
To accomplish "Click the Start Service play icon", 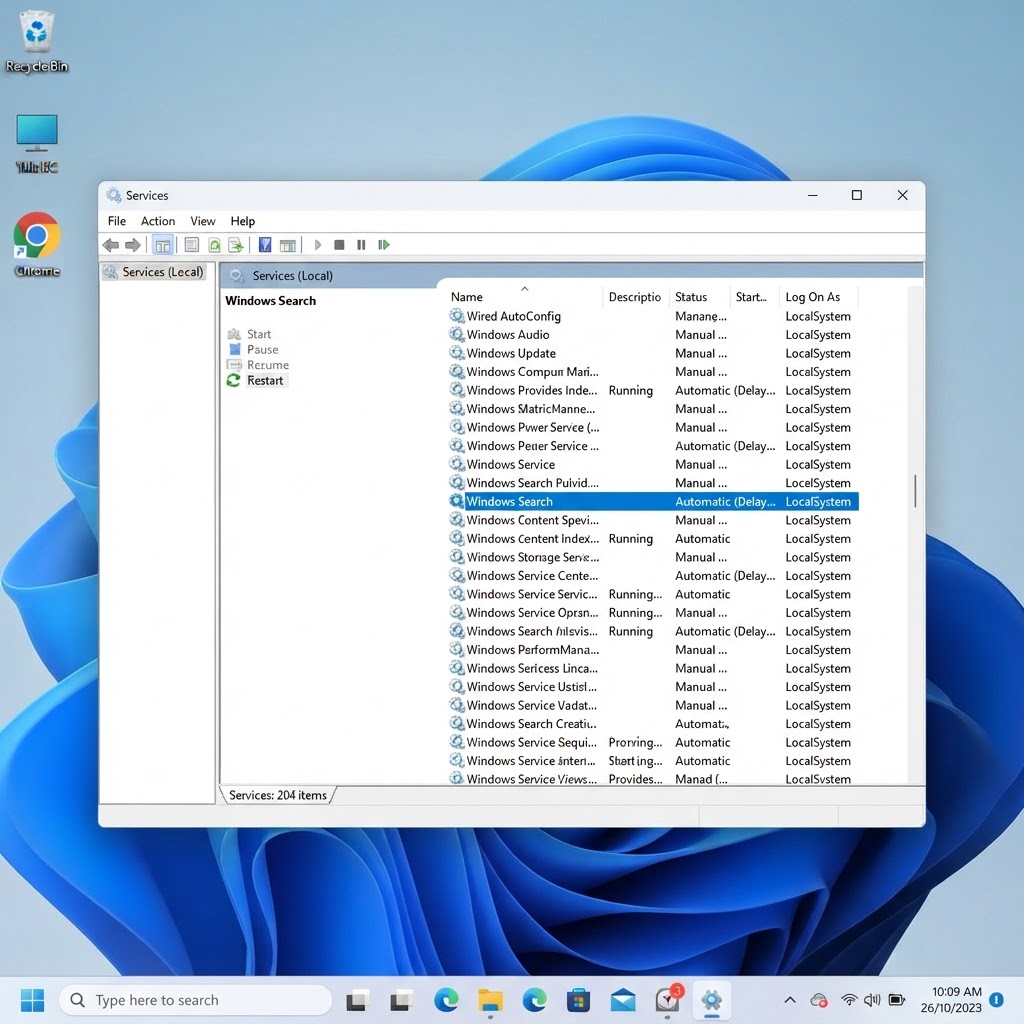I will click(x=318, y=245).
